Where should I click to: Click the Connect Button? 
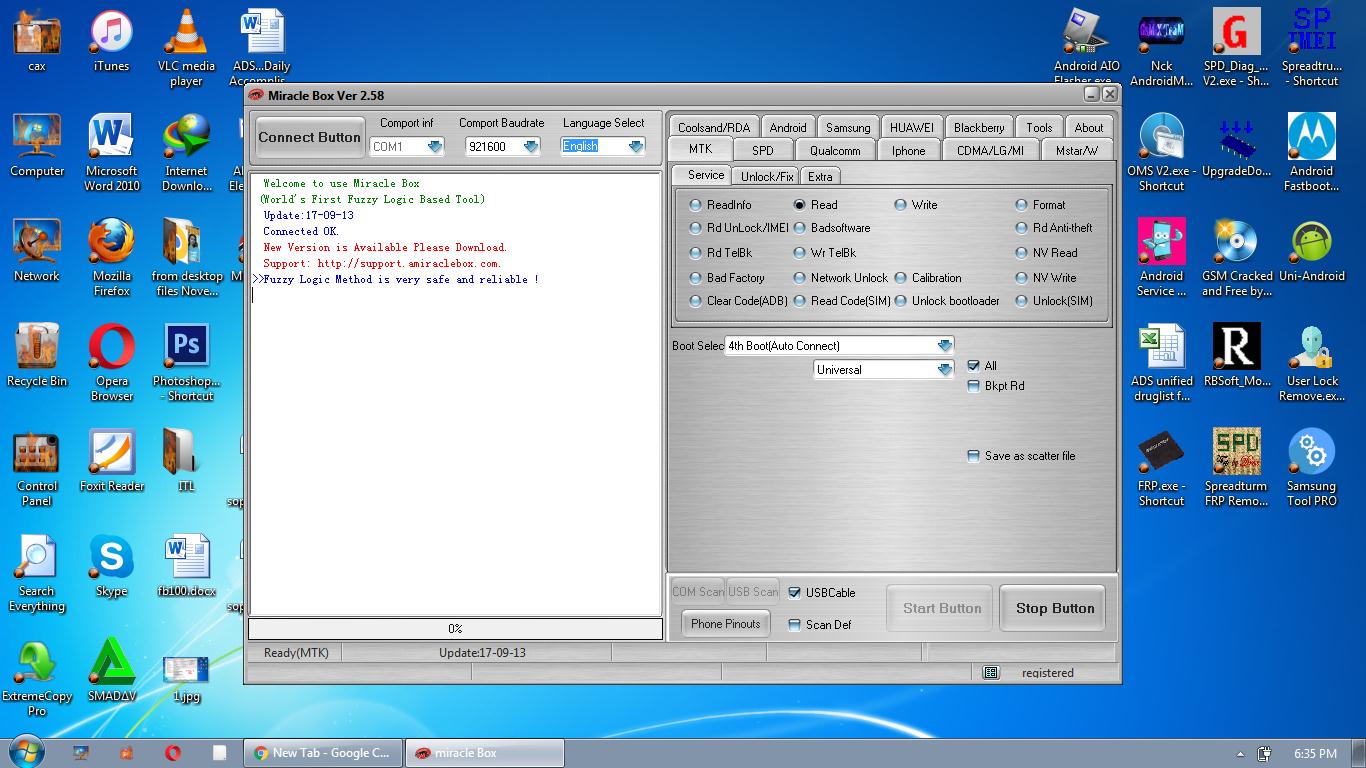click(309, 137)
